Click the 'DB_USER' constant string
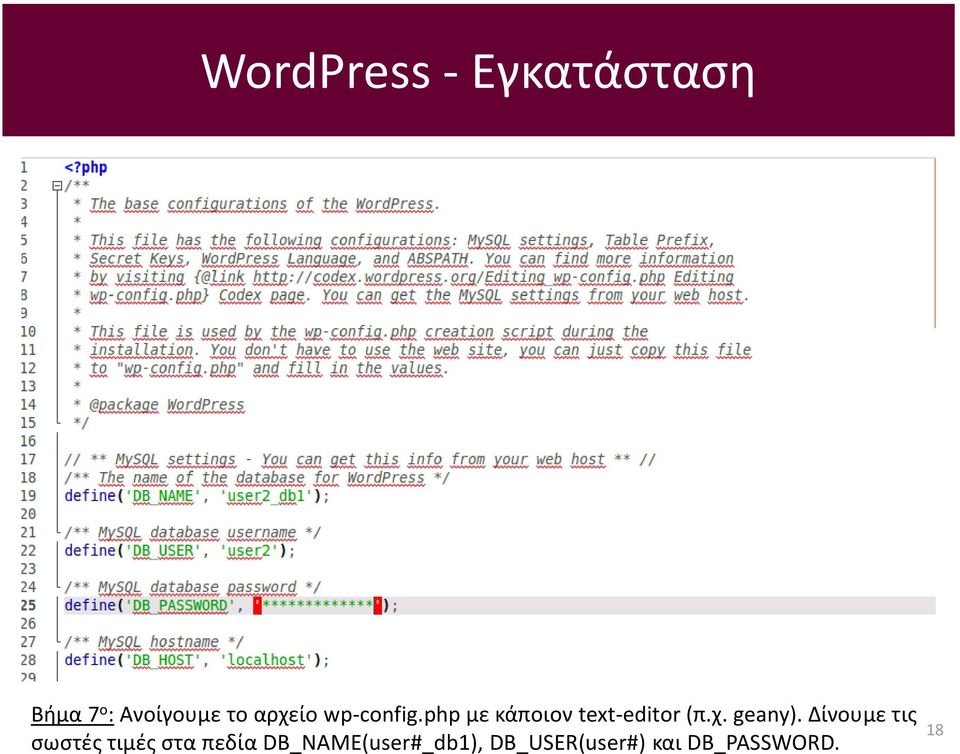Image resolution: width=960 pixels, height=754 pixels. click(163, 551)
